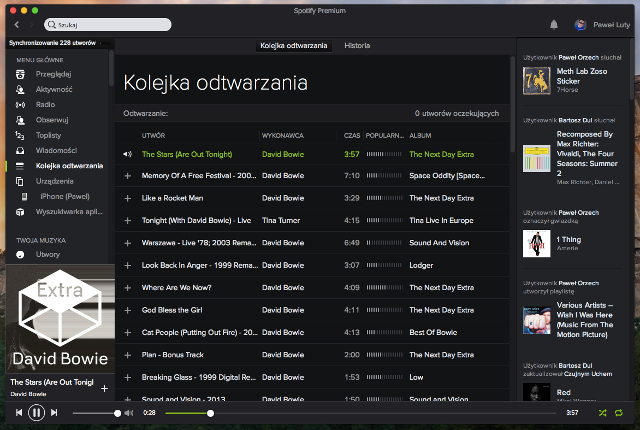This screenshot has width=640, height=430.
Task: Click the track list scrollbar
Action: coord(513,104)
